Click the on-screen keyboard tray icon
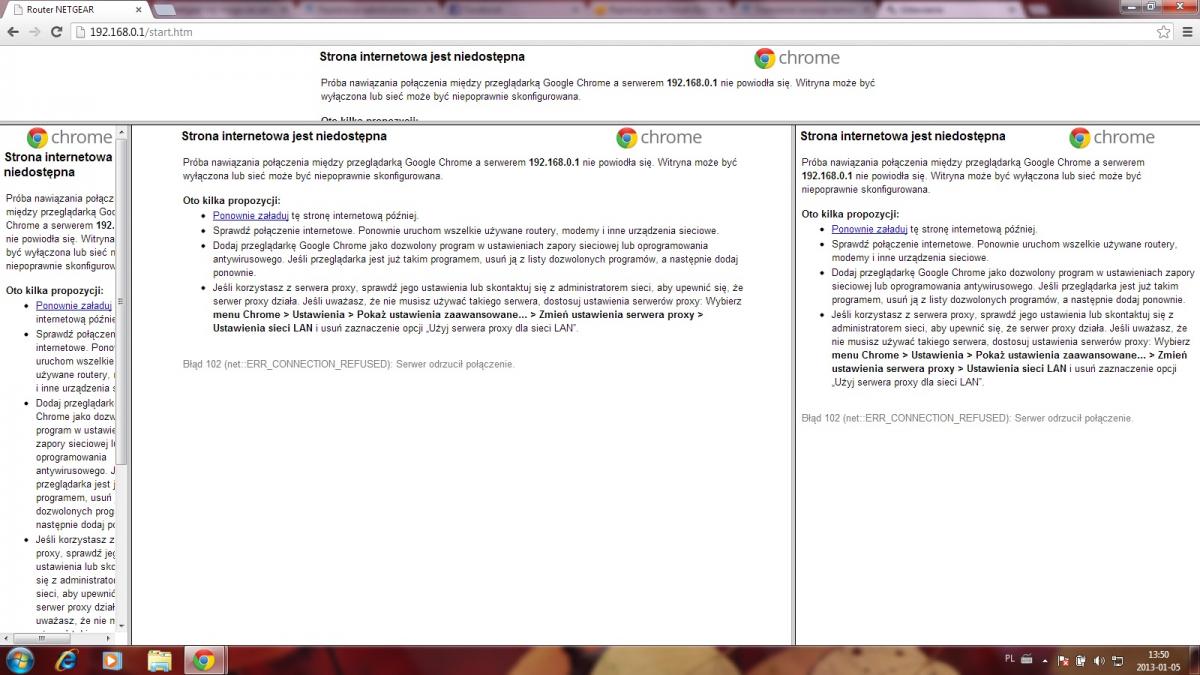This screenshot has height=675, width=1200. click(1027, 660)
